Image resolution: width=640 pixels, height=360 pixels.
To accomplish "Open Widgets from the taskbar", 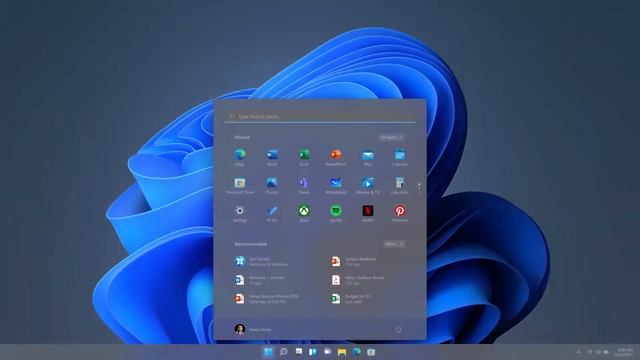I will click(313, 352).
